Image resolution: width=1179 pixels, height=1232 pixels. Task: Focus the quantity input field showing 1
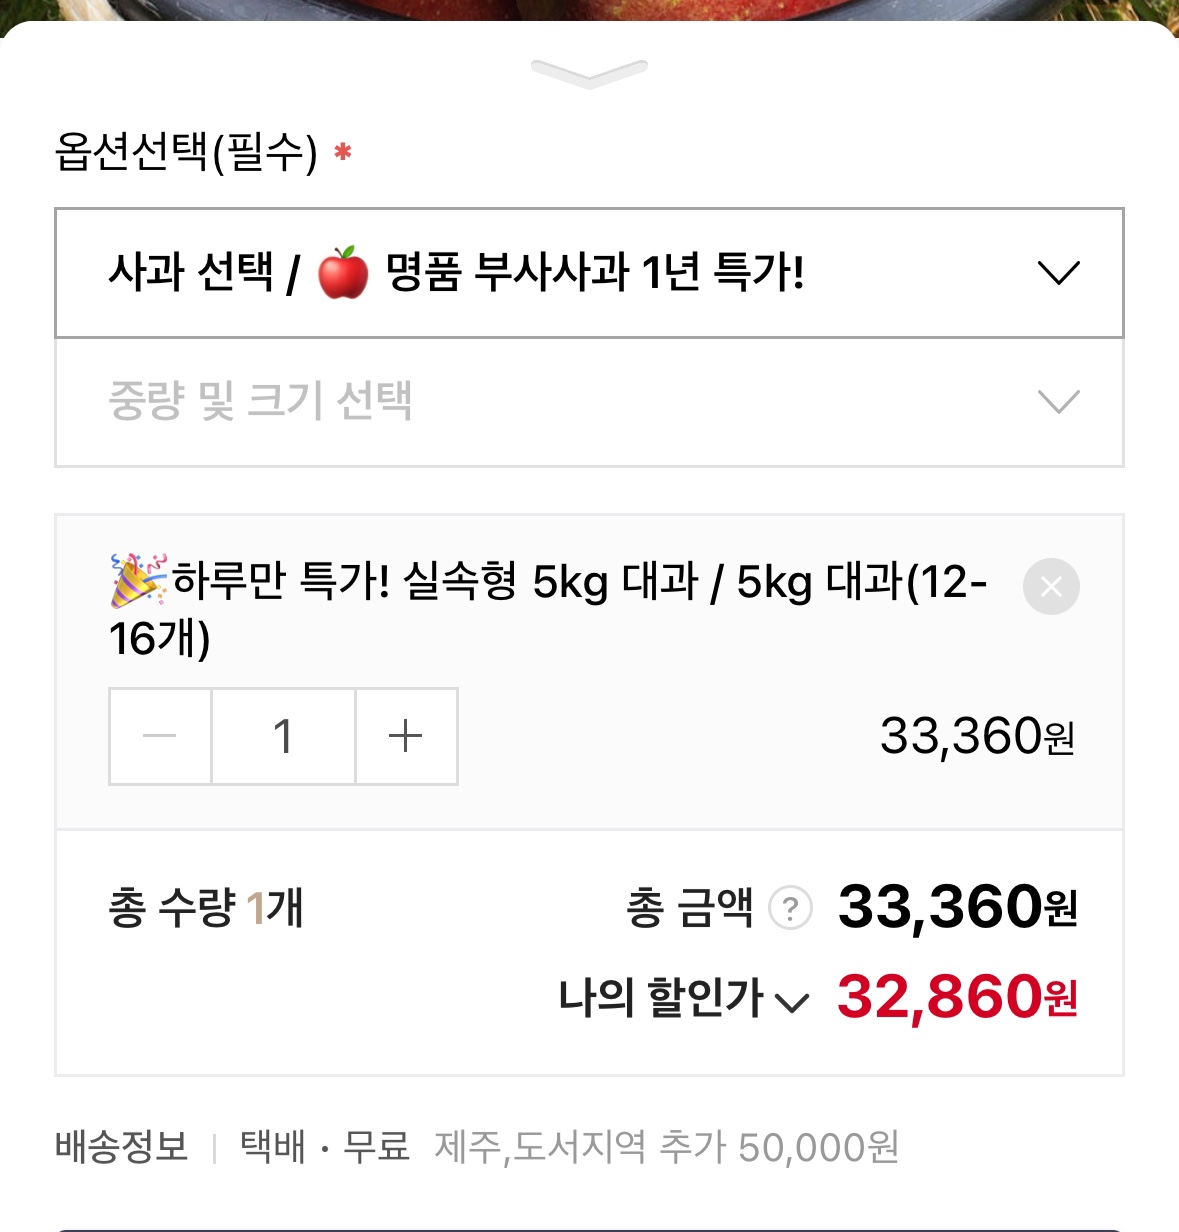[x=283, y=737]
